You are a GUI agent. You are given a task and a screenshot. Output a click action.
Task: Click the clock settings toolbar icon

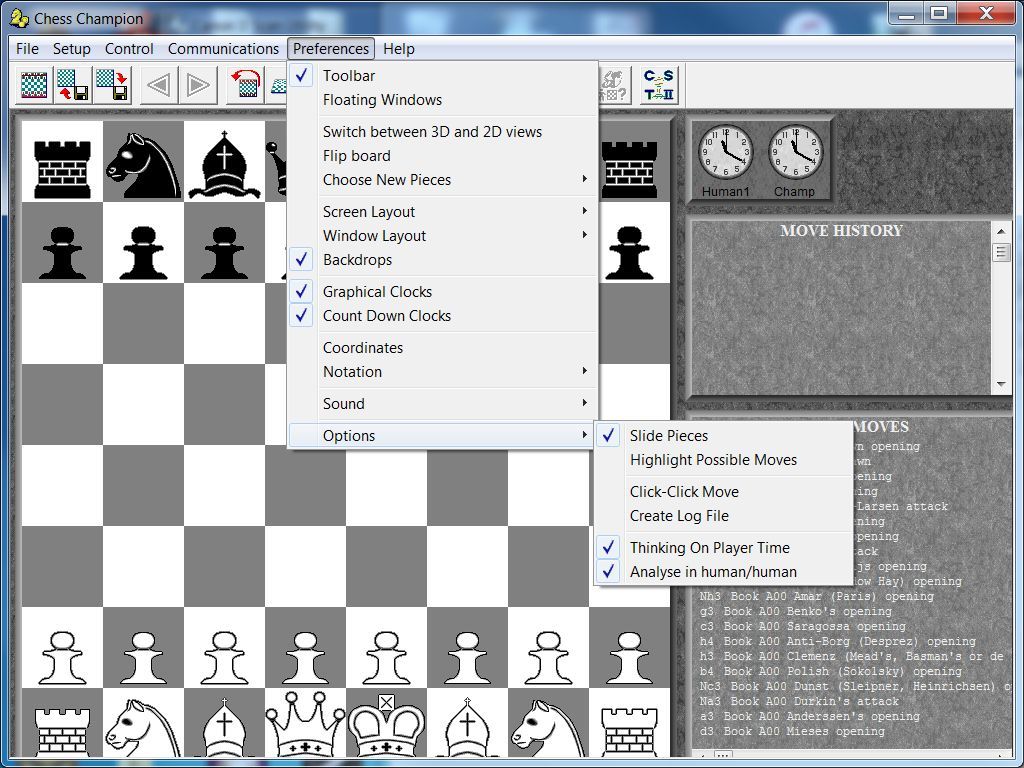(657, 86)
